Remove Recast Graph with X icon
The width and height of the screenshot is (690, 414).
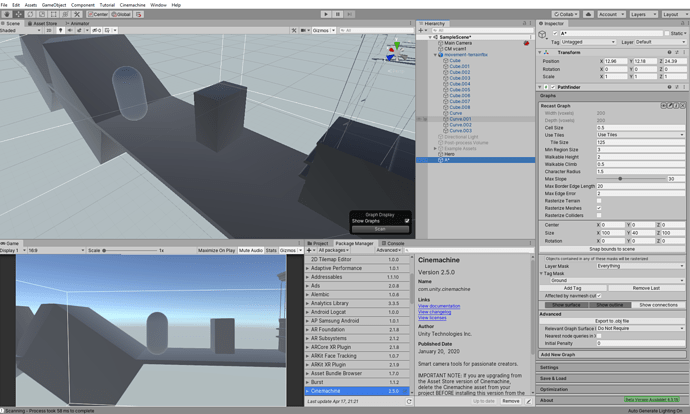point(683,106)
